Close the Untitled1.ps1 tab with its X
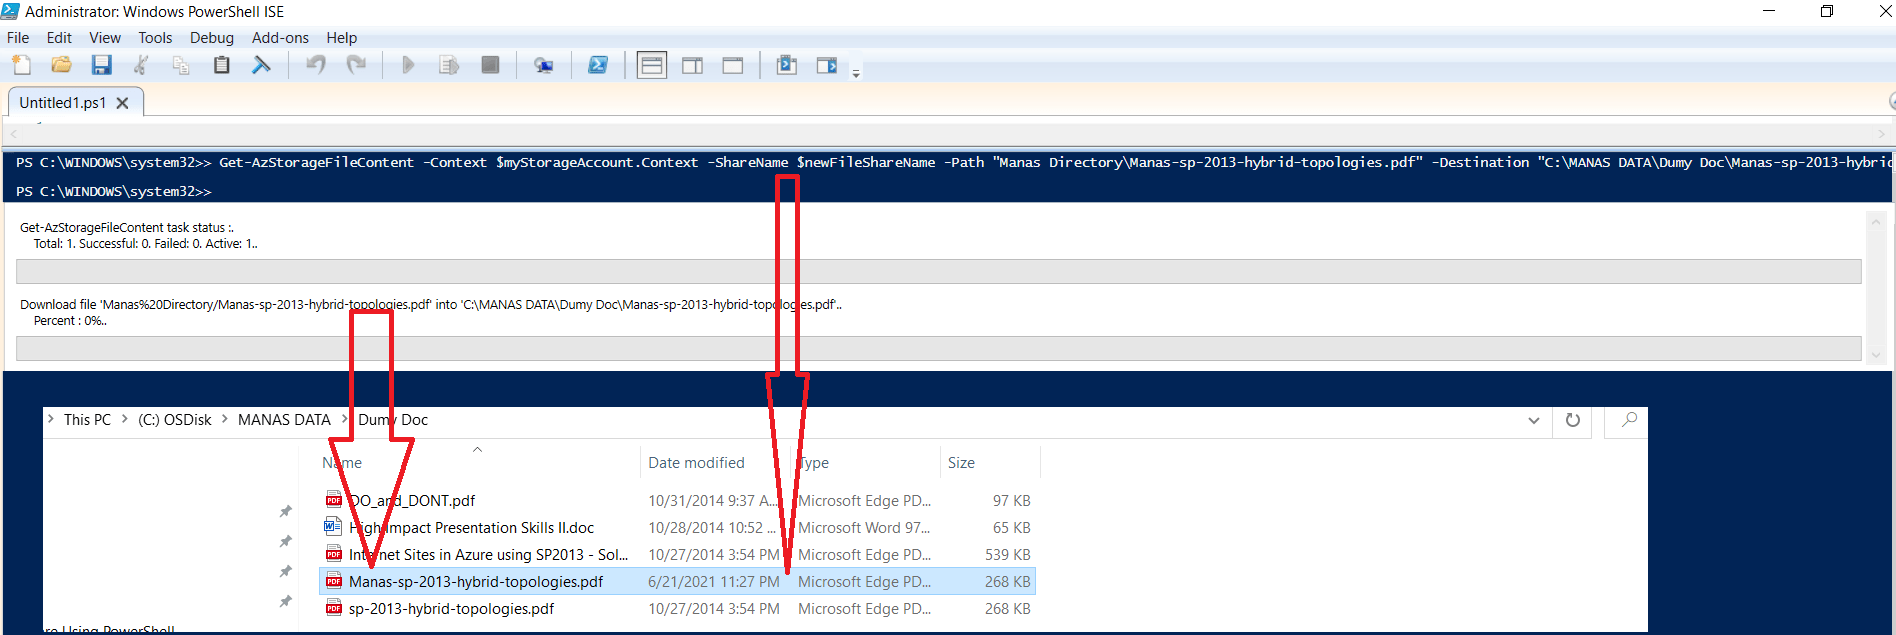 click(122, 103)
